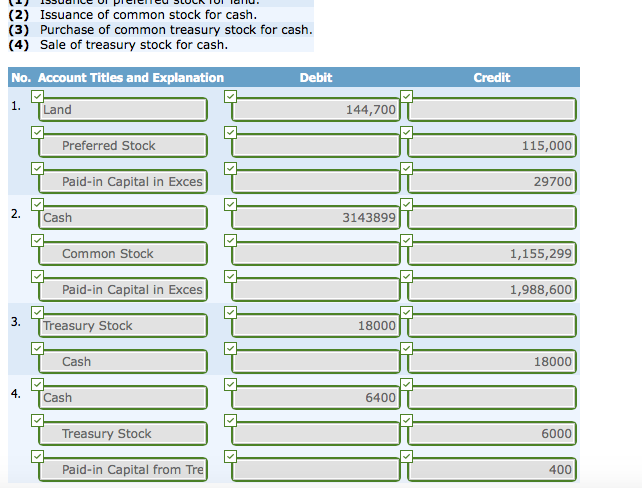Click the checkmark icon on the 6000 credit field
Viewport: 642px width, 488px height.
point(407,420)
